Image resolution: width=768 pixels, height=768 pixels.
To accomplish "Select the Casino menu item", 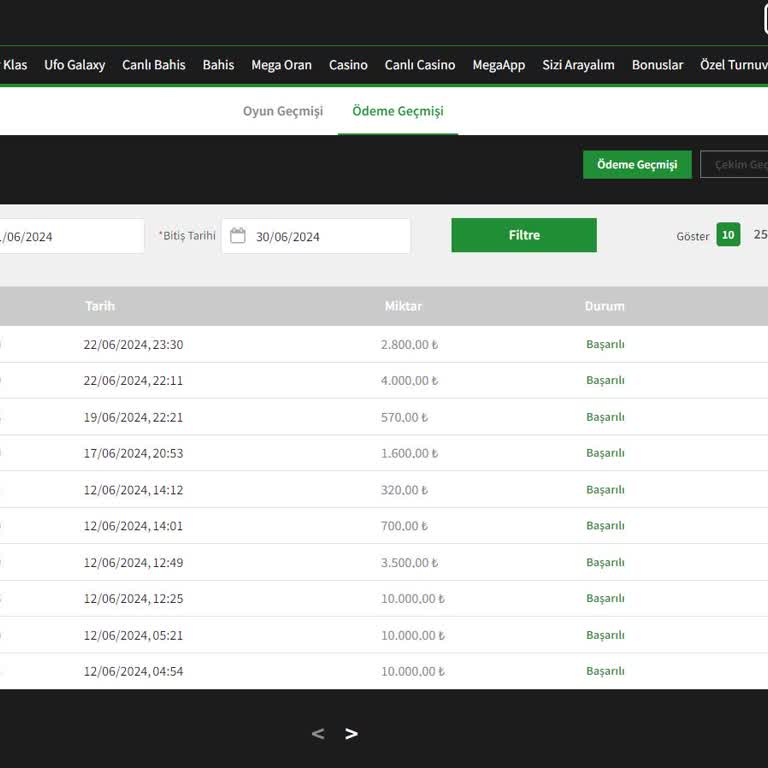I will pyautogui.click(x=348, y=65).
